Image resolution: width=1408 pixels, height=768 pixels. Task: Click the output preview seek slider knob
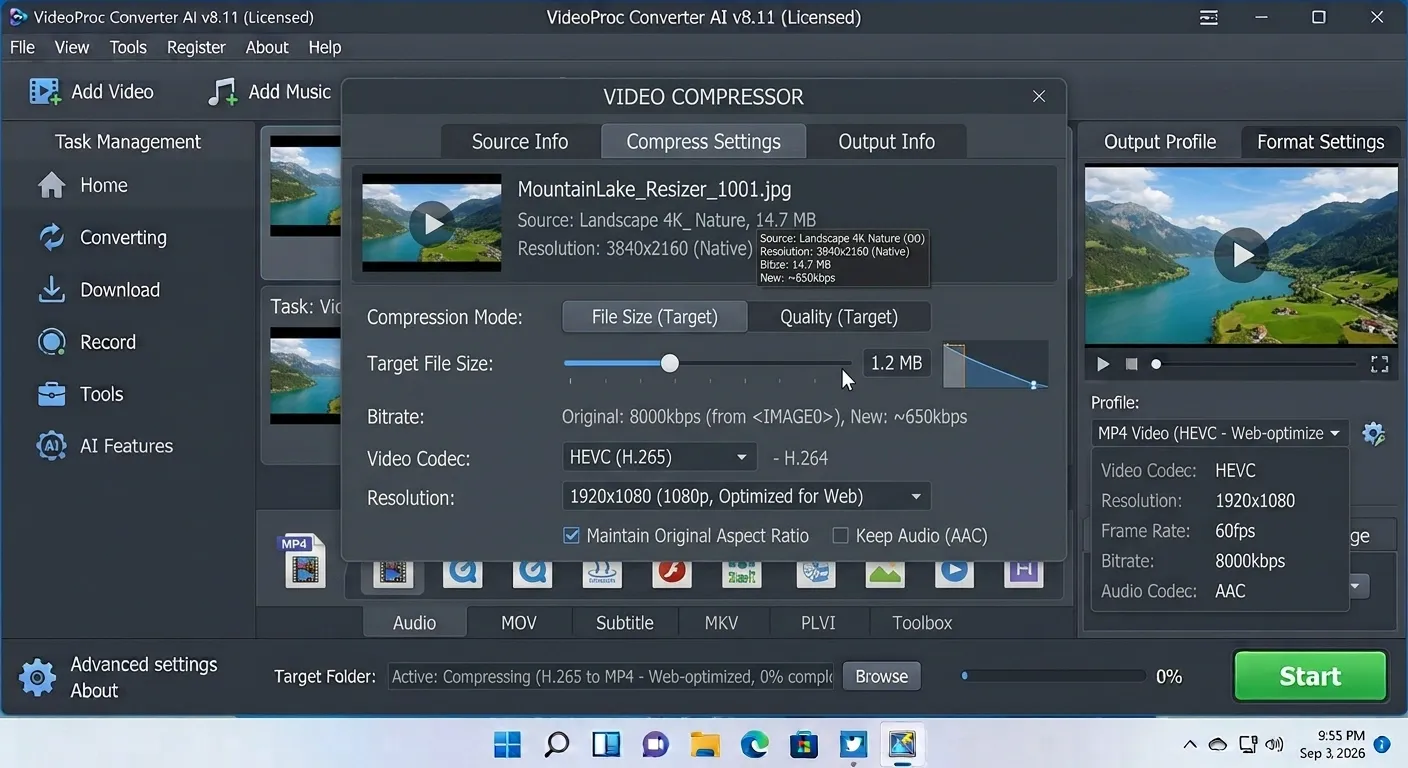(1156, 364)
